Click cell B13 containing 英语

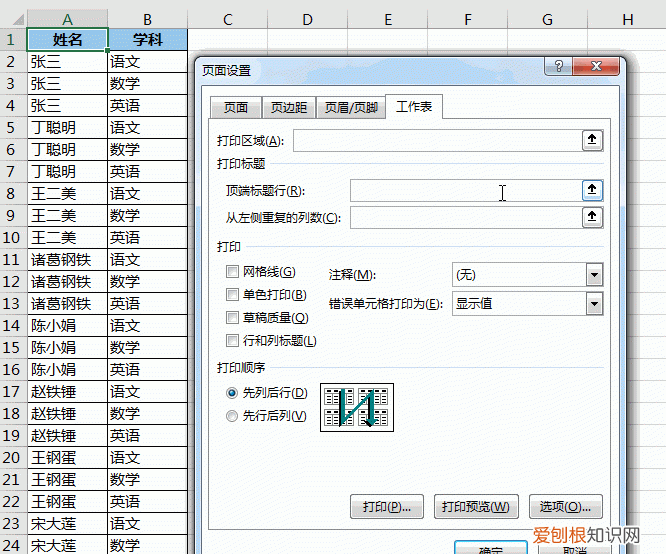coord(147,304)
